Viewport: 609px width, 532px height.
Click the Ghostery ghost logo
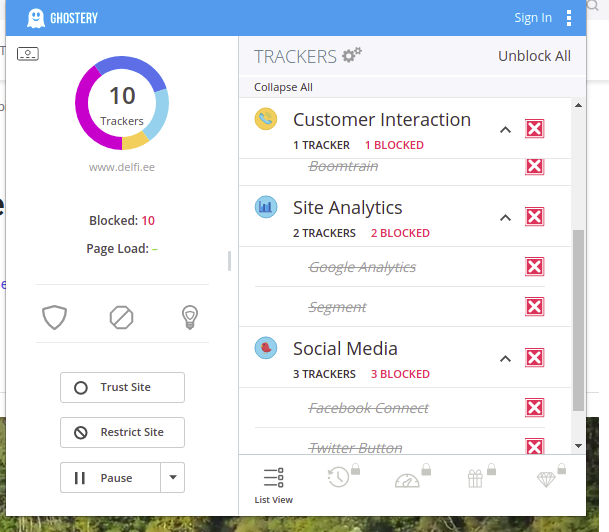[36, 18]
